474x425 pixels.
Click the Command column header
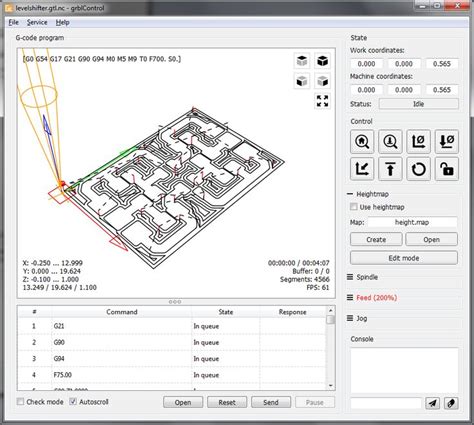pos(122,312)
